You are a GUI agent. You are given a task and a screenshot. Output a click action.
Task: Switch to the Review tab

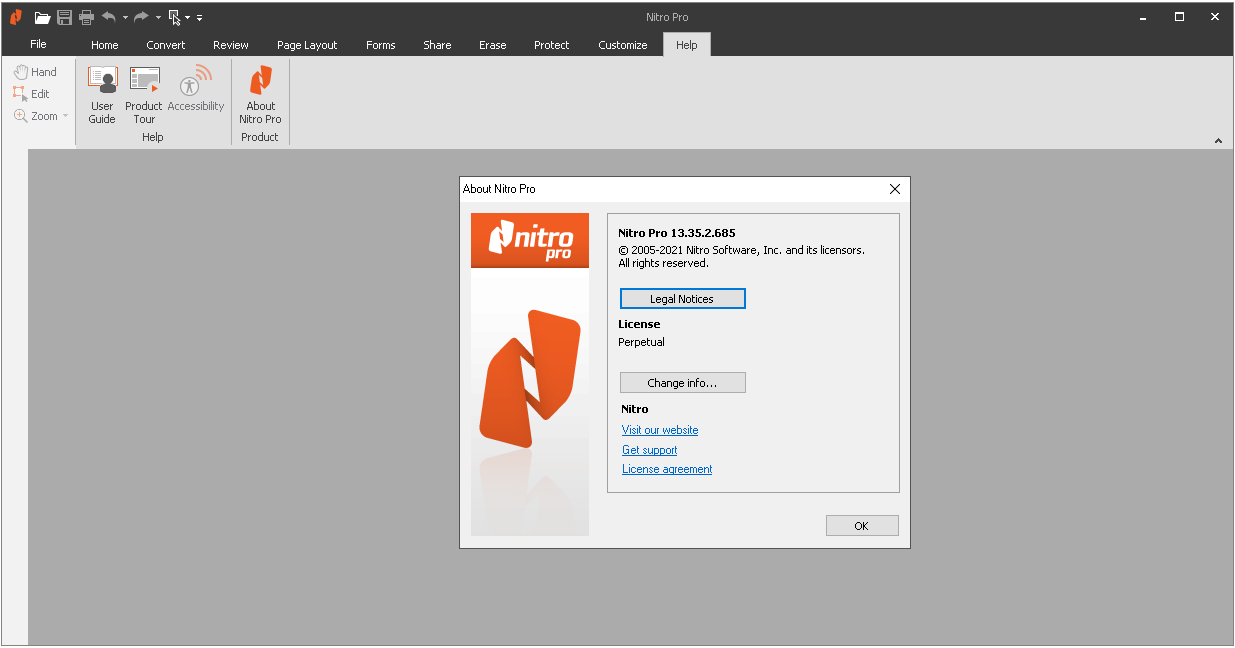pyautogui.click(x=231, y=45)
